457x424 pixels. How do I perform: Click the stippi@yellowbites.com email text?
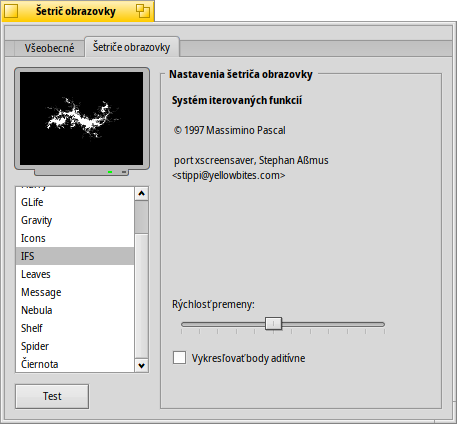pos(229,175)
